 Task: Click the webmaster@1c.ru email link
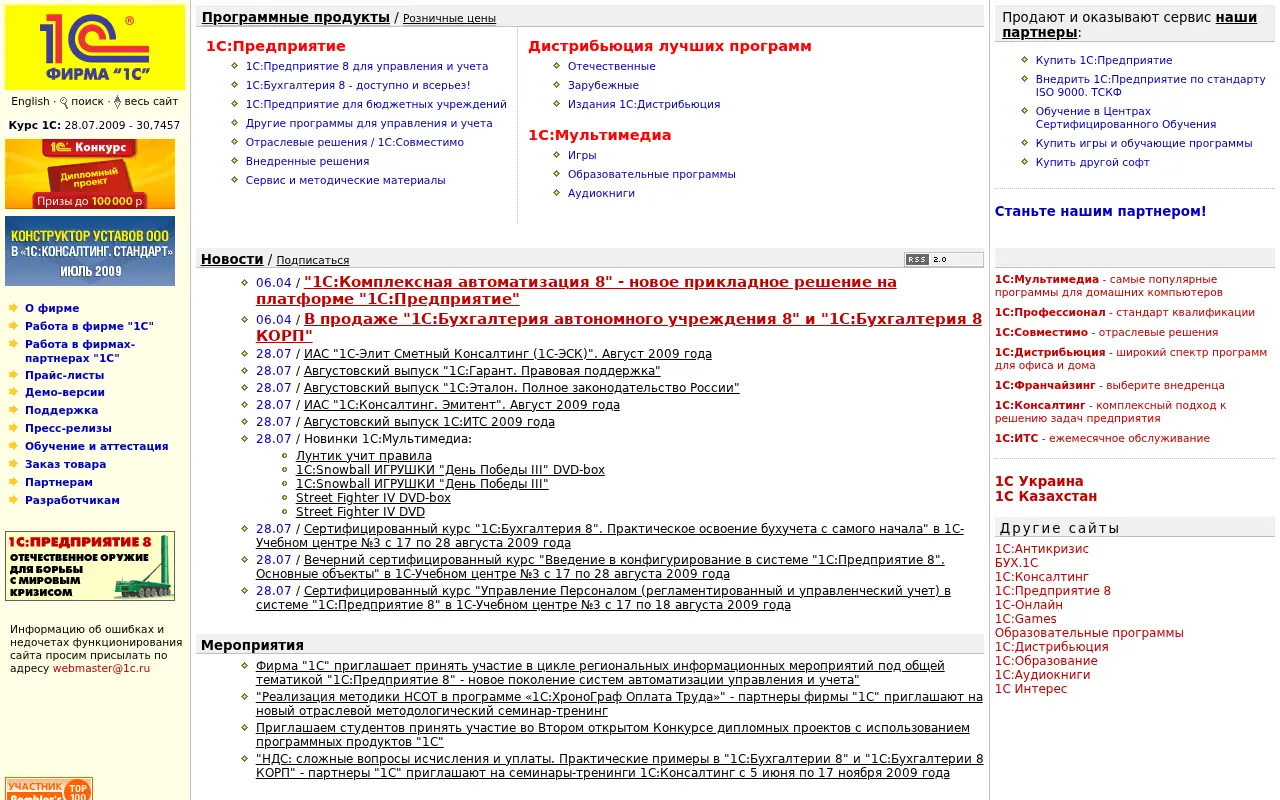tap(101, 668)
